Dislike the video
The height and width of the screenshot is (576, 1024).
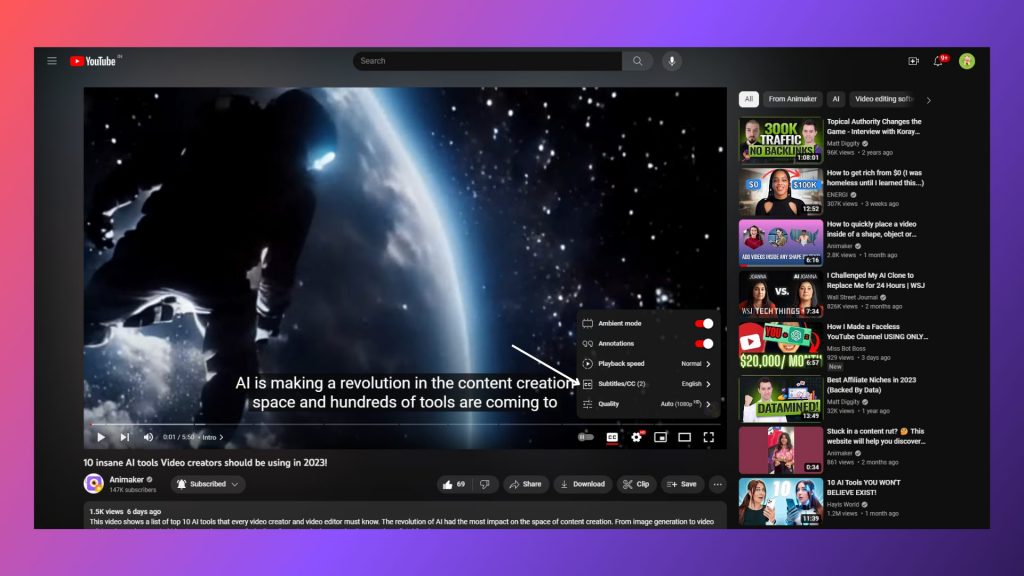(485, 484)
